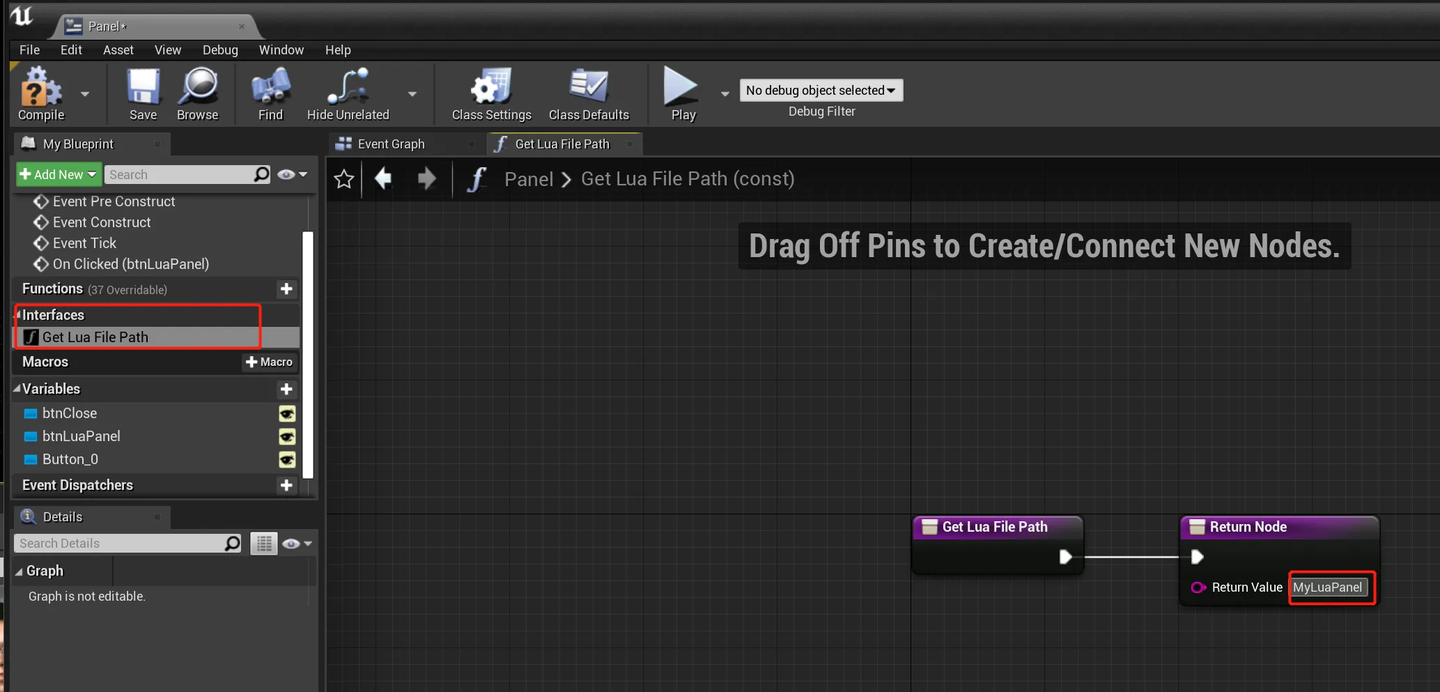This screenshot has height=692, width=1440.
Task: Click the Compile blueprint icon
Action: click(41, 87)
